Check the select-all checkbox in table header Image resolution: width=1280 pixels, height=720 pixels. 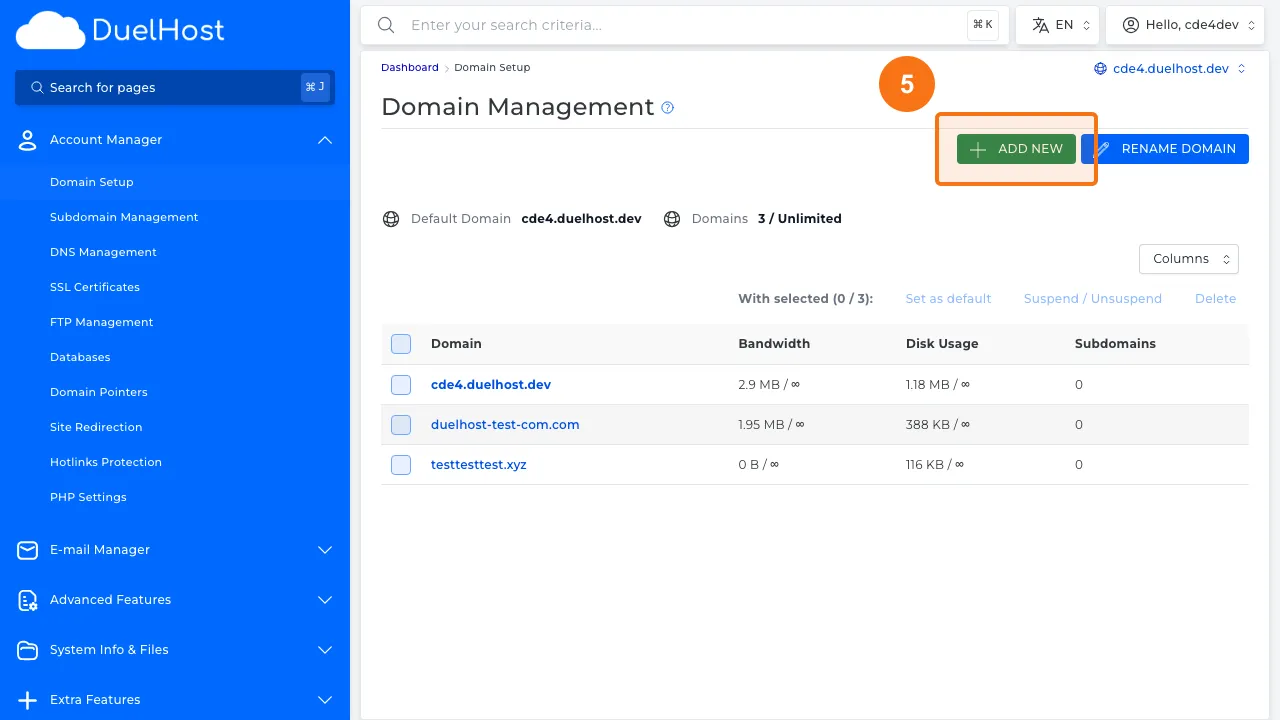400,343
